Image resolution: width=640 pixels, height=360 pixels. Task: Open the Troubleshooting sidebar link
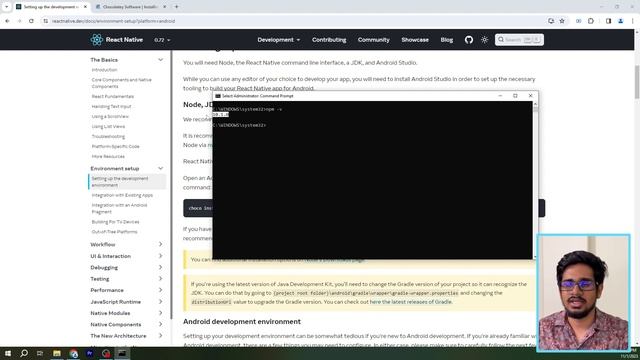pos(108,136)
